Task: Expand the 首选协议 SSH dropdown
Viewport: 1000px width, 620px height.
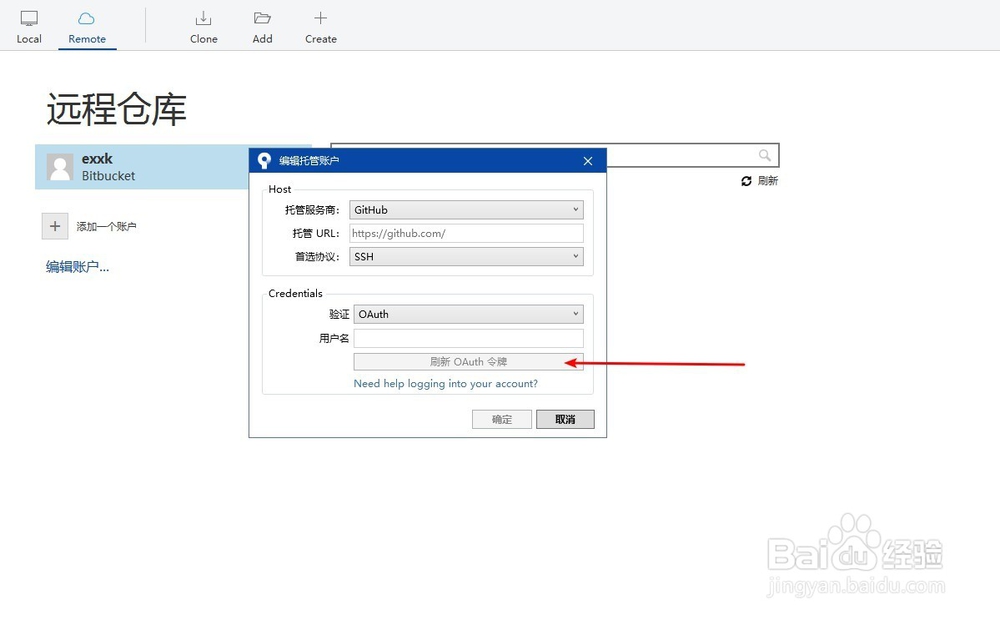Action: [x=466, y=256]
